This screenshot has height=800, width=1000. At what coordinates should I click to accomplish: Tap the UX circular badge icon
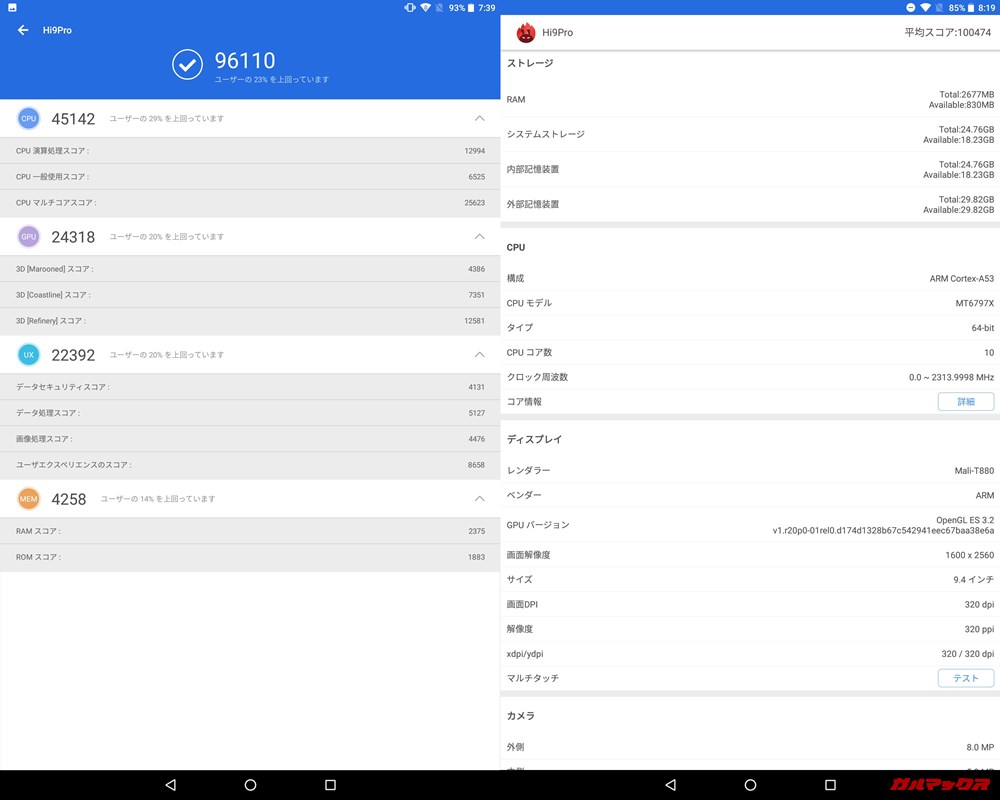(28, 354)
